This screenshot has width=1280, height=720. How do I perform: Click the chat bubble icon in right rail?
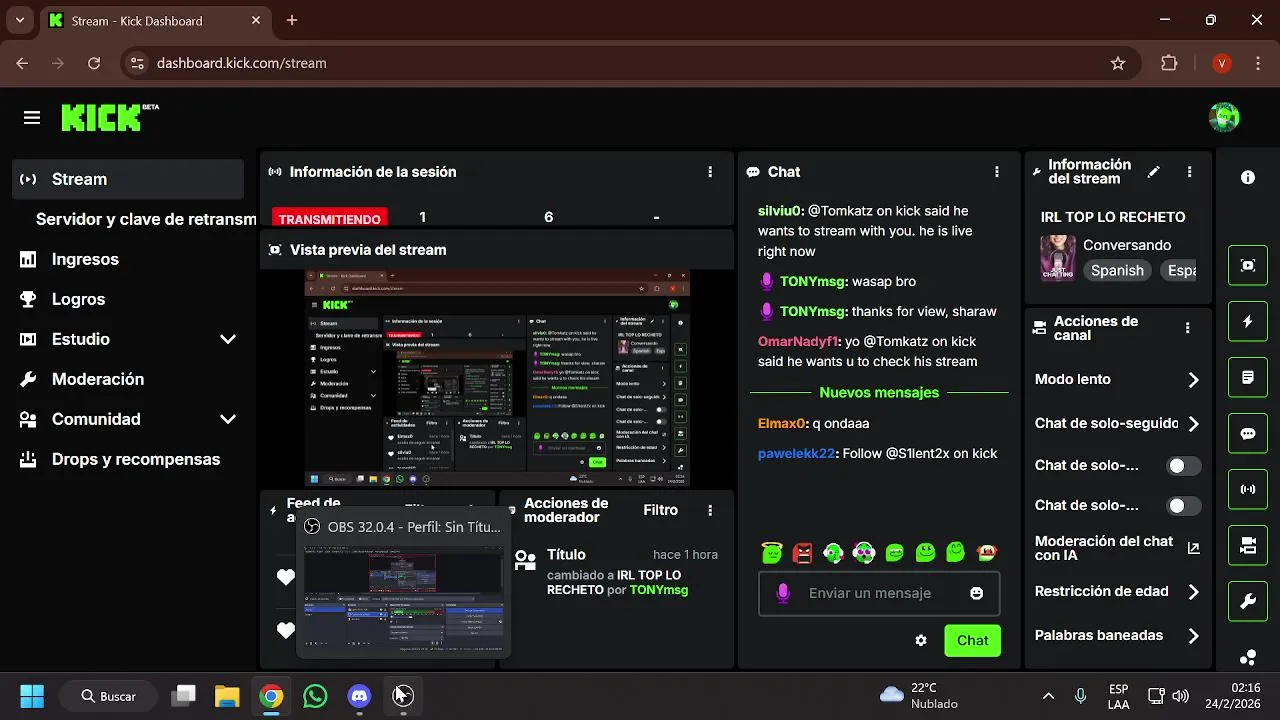coord(1248,433)
